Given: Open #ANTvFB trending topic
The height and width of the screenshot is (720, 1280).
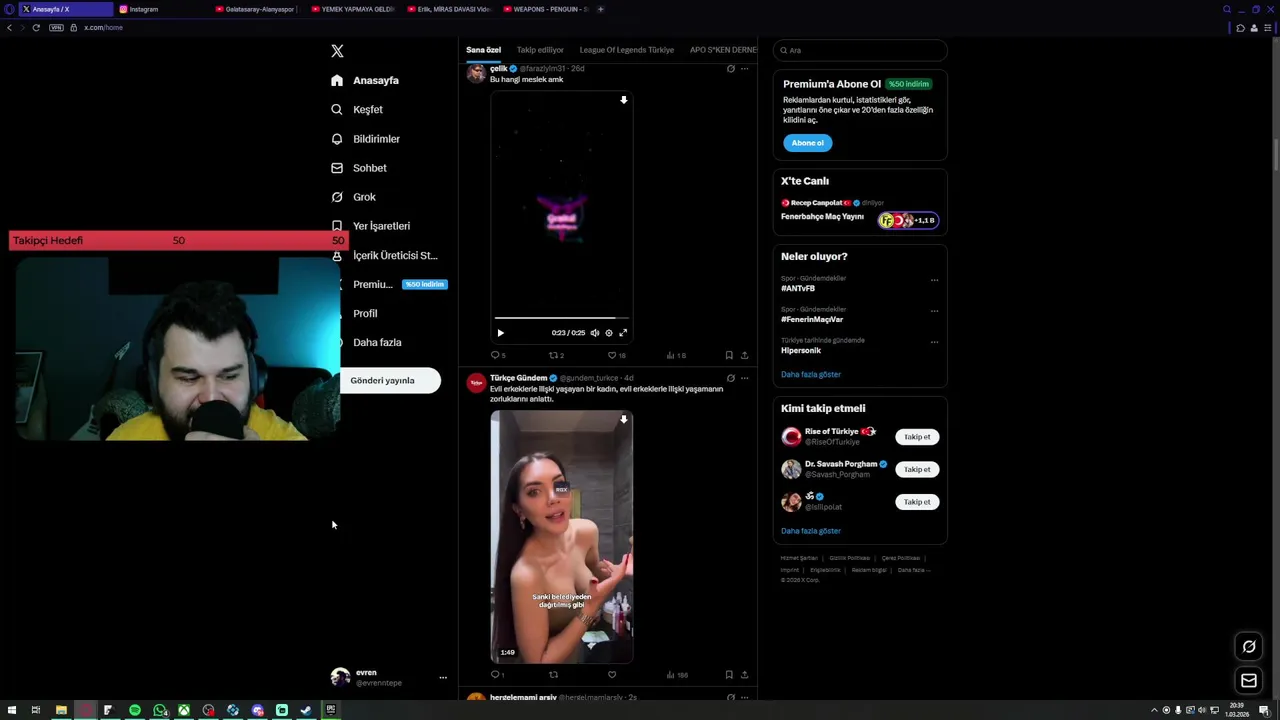Looking at the screenshot, I should [798, 289].
